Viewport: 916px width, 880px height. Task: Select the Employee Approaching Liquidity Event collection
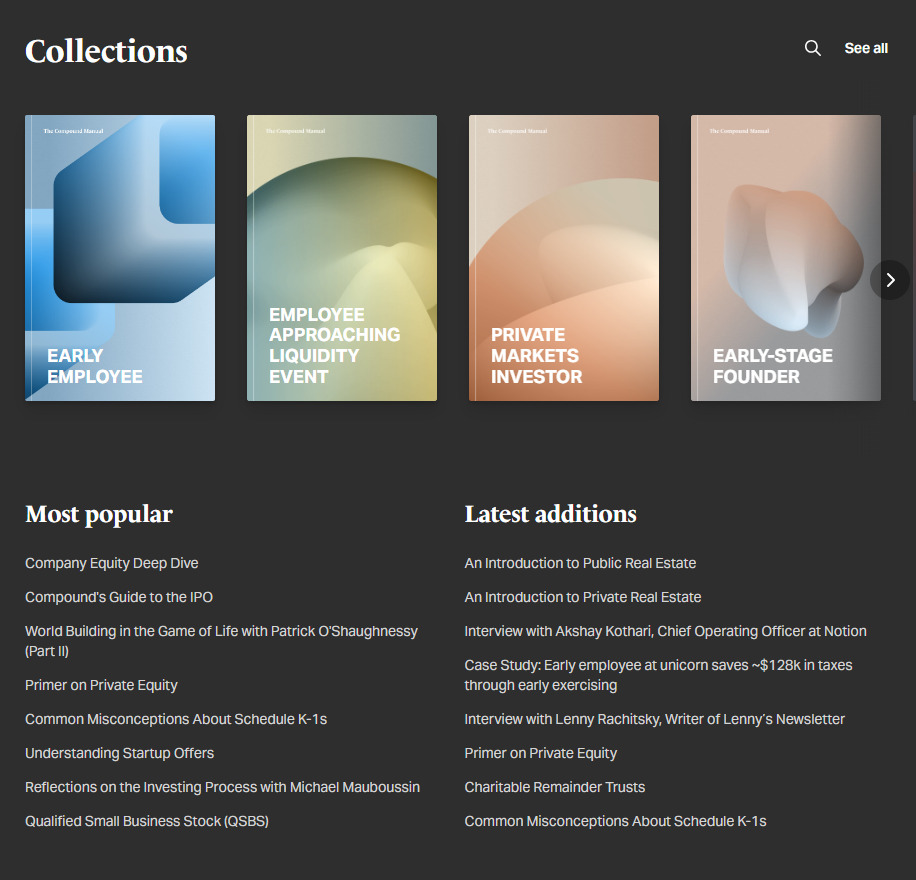342,258
